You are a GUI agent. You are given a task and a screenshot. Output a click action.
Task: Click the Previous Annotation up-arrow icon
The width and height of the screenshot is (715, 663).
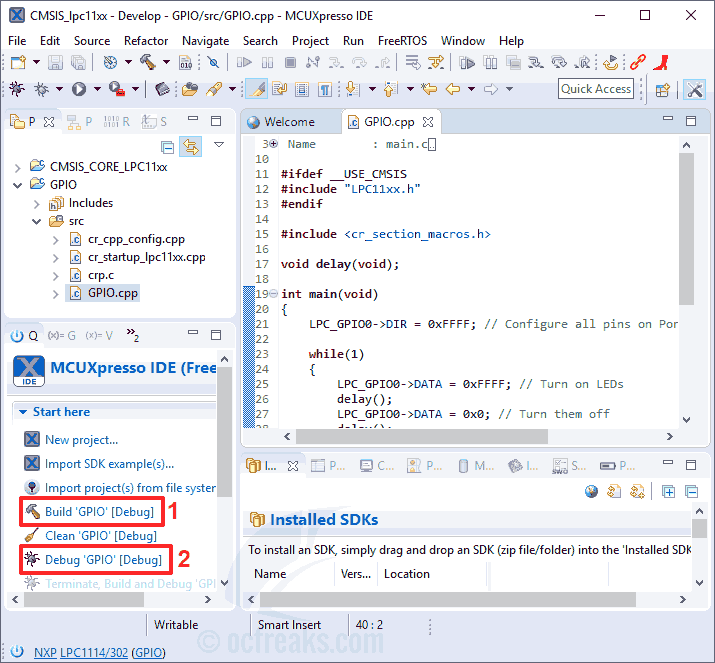pos(391,89)
